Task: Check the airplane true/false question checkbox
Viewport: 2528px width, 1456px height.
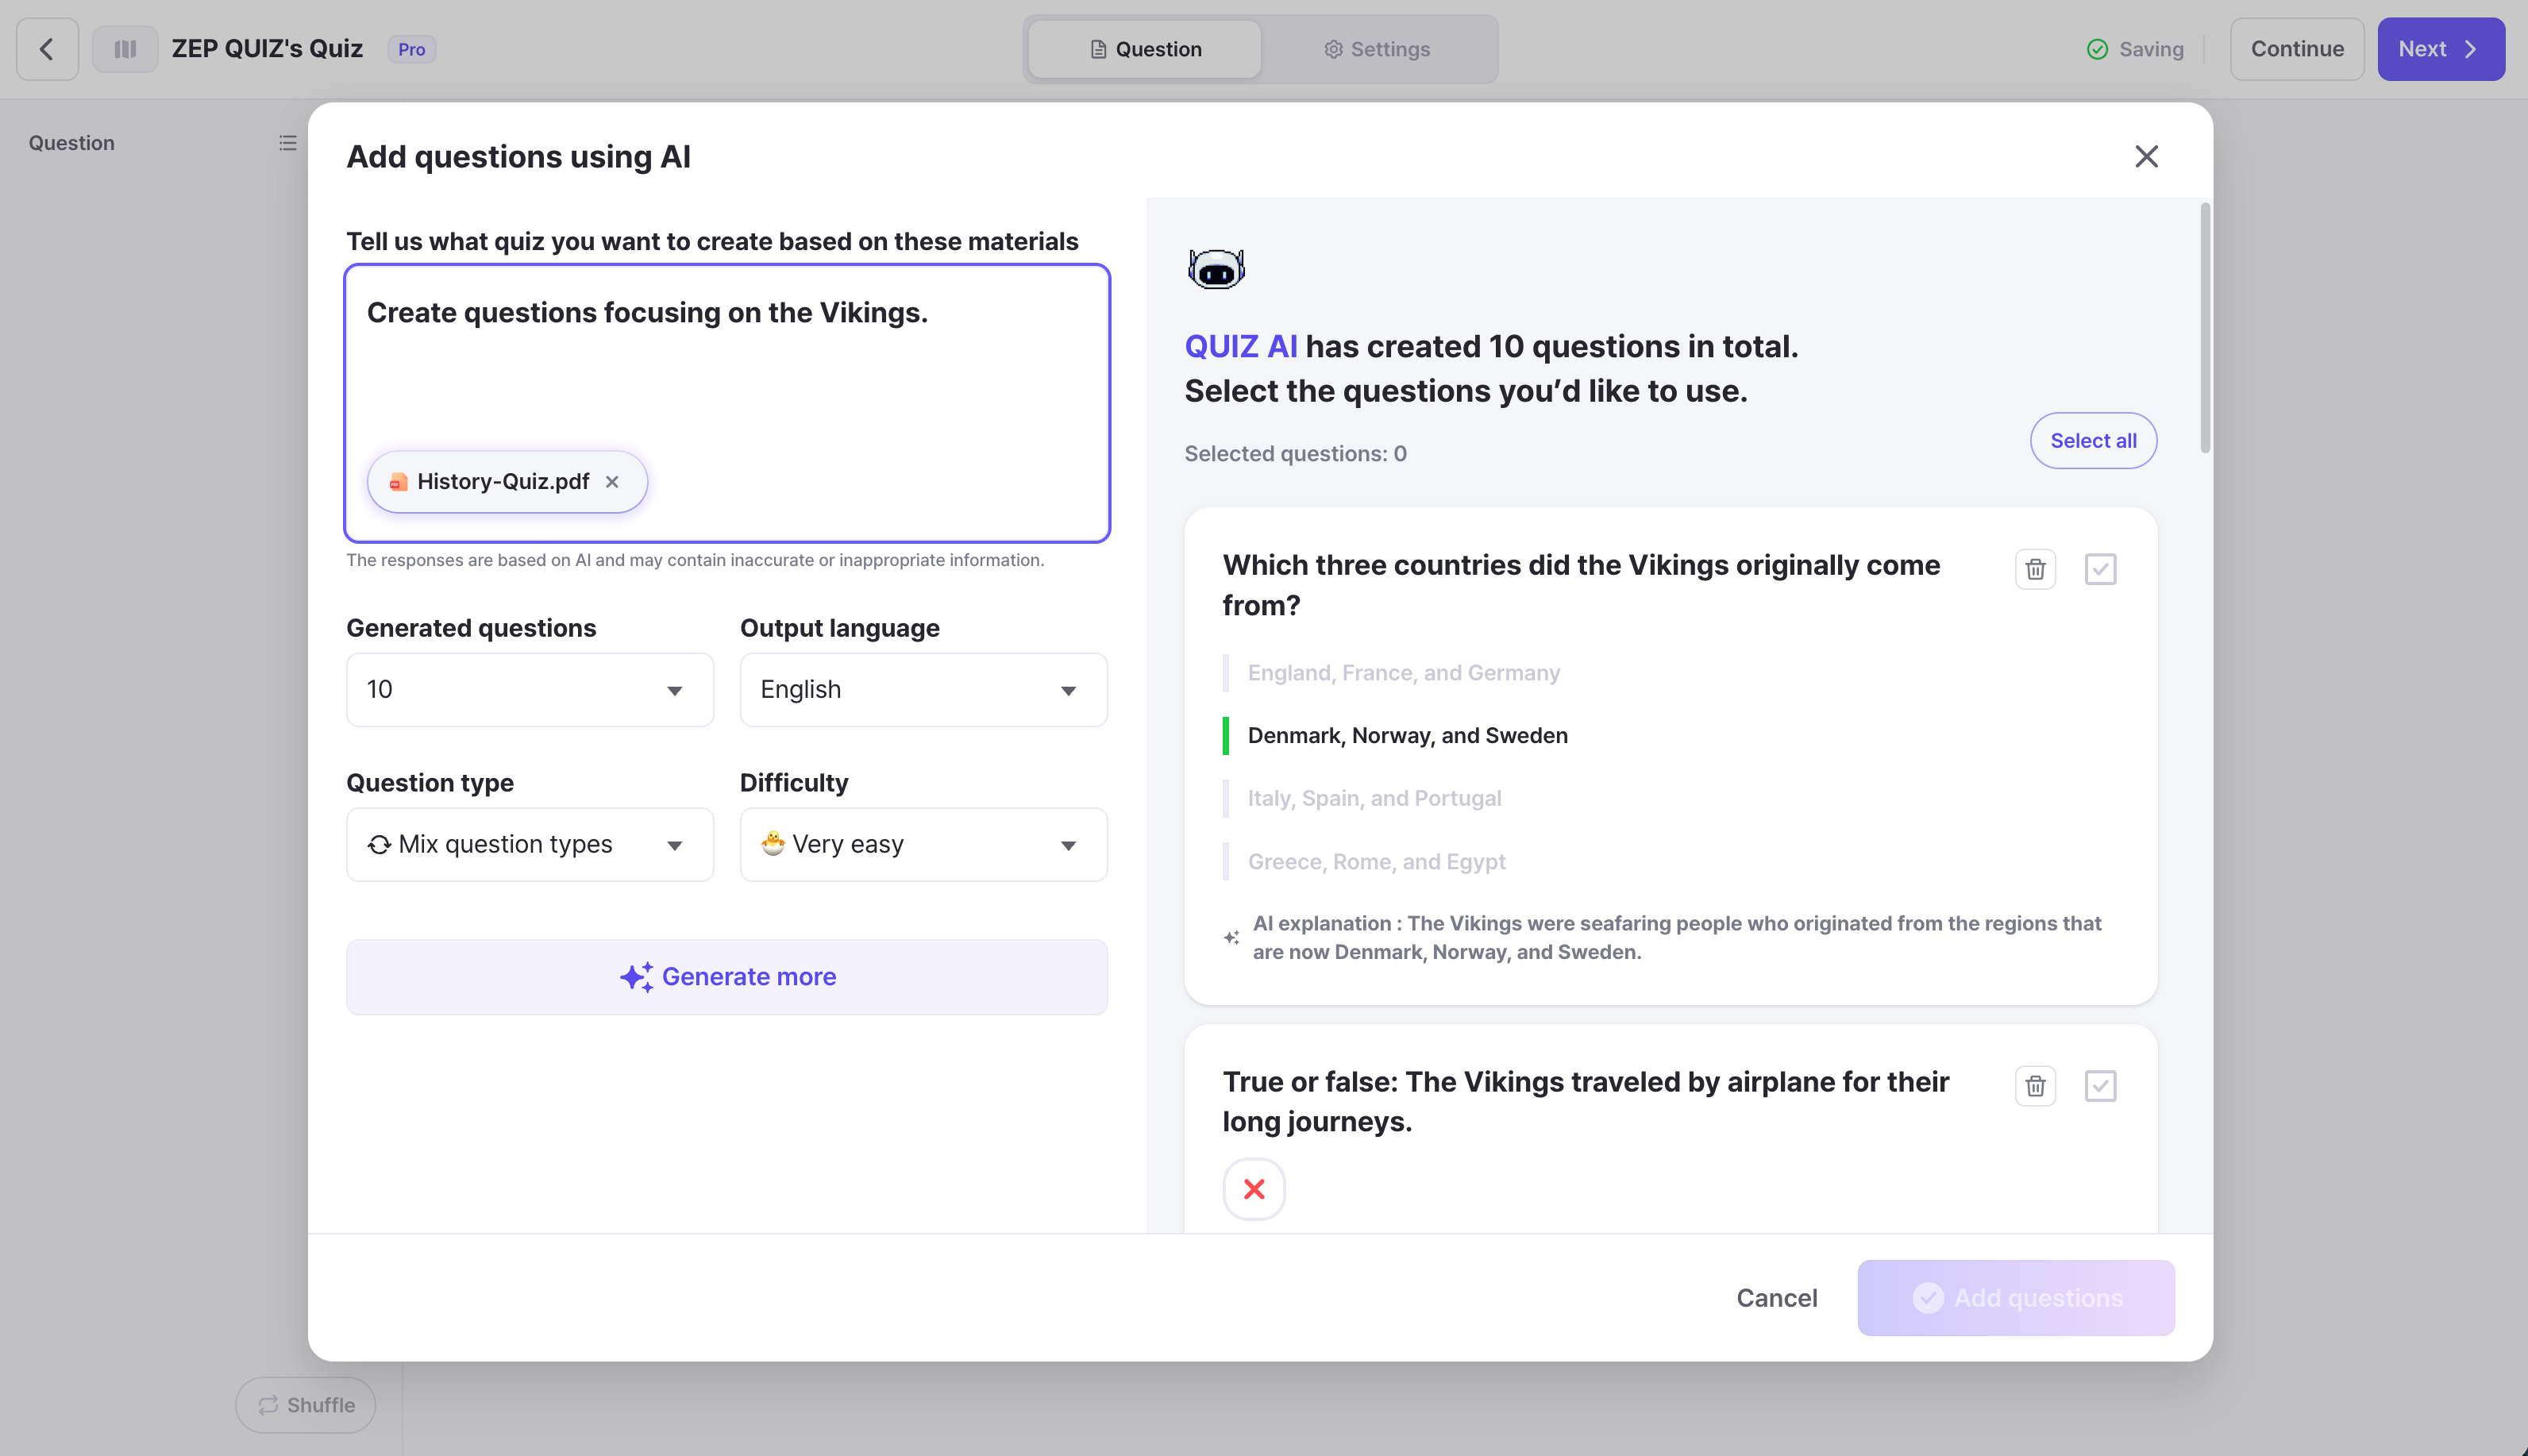Action: tap(2100, 1086)
